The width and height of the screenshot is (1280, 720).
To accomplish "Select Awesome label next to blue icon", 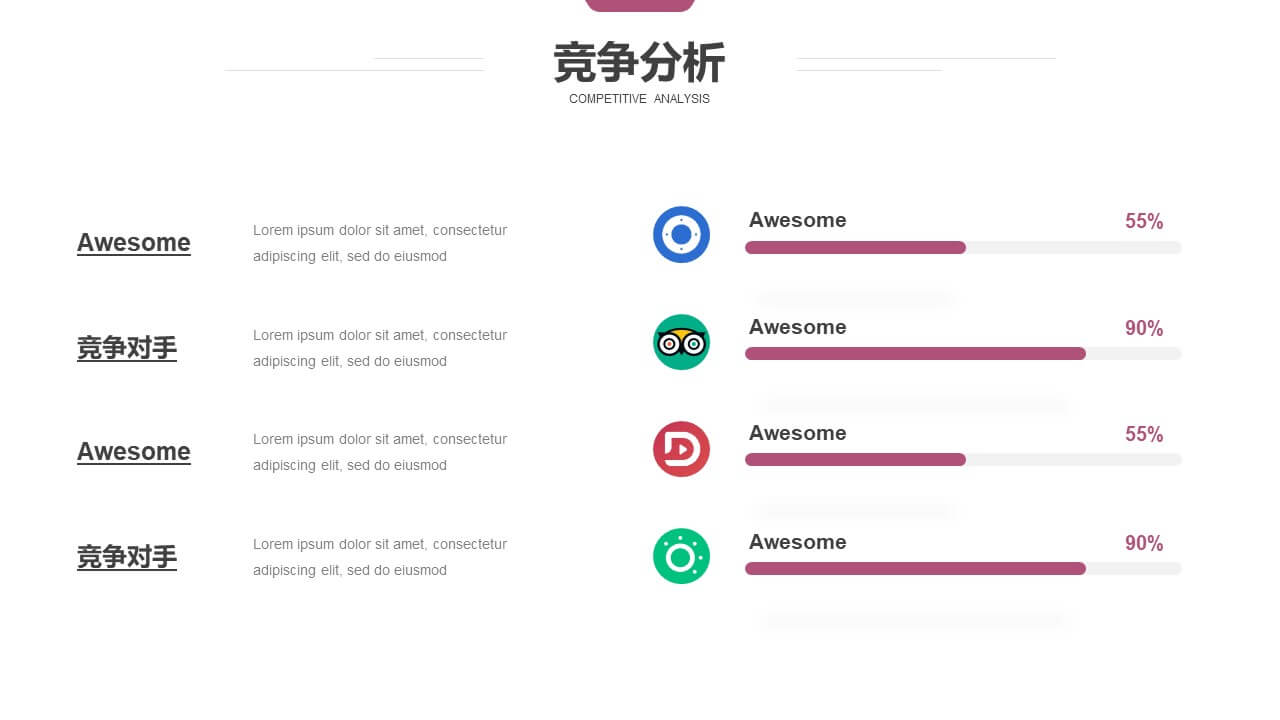I will tap(797, 220).
